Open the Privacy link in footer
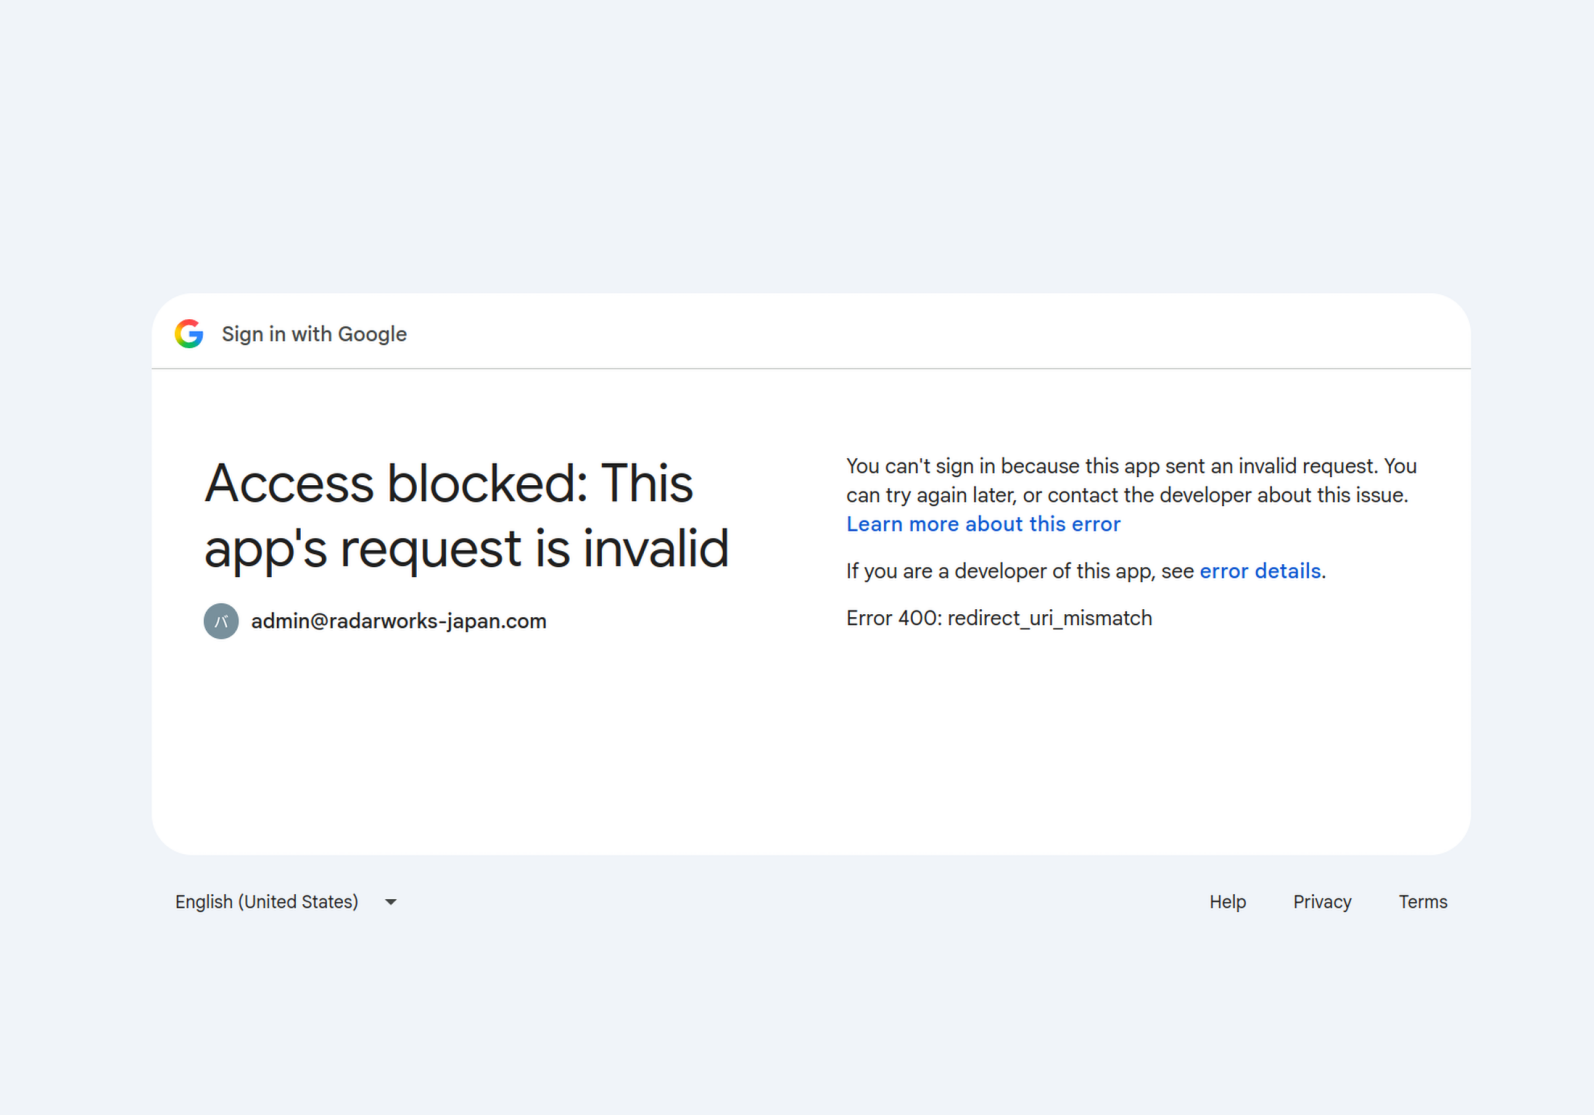 point(1322,902)
